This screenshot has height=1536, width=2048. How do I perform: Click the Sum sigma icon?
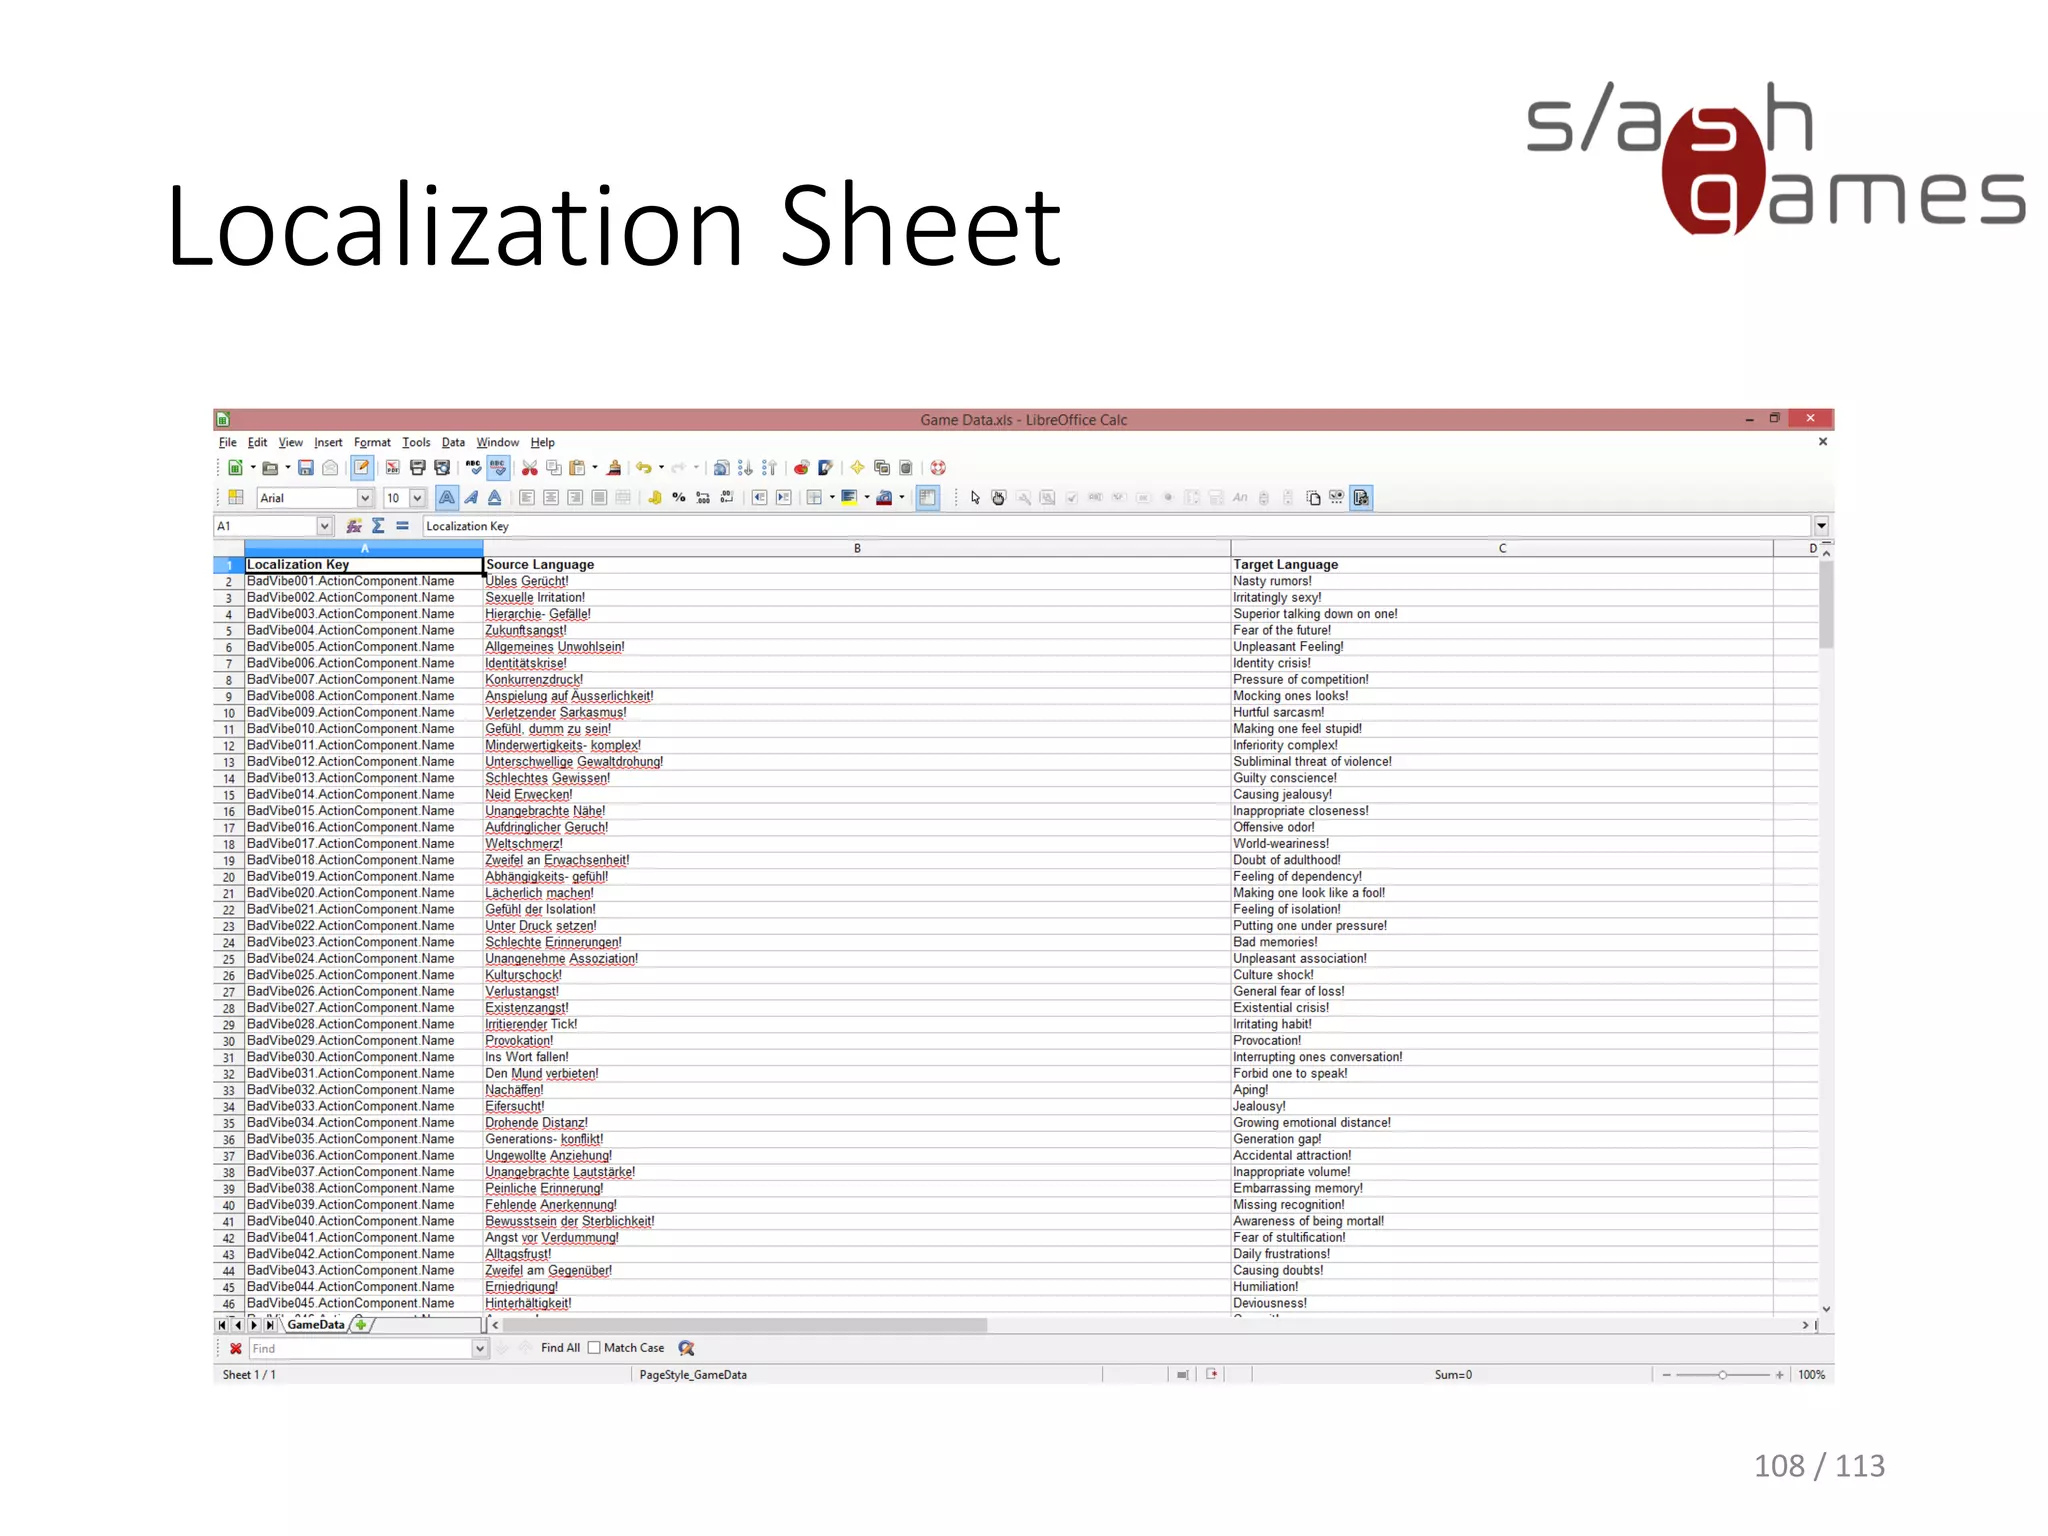[378, 526]
